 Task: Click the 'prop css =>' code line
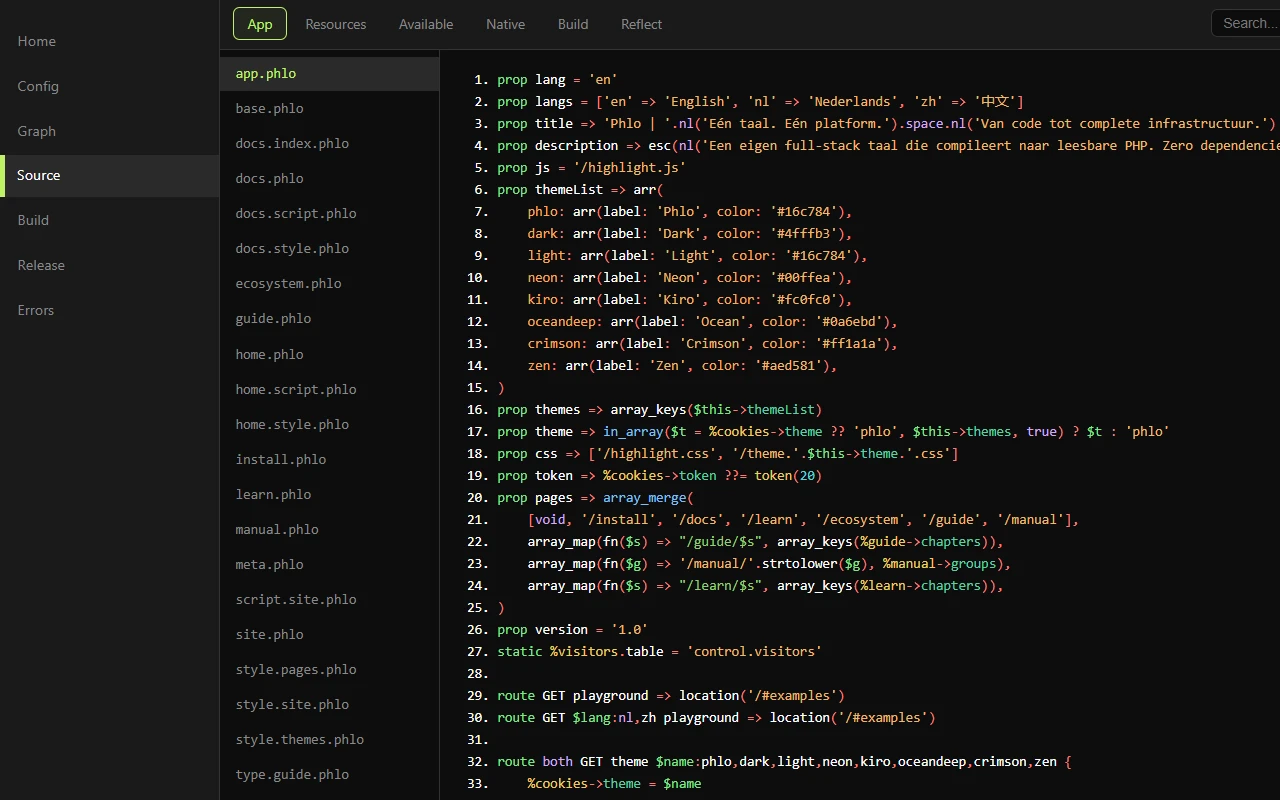tap(728, 454)
